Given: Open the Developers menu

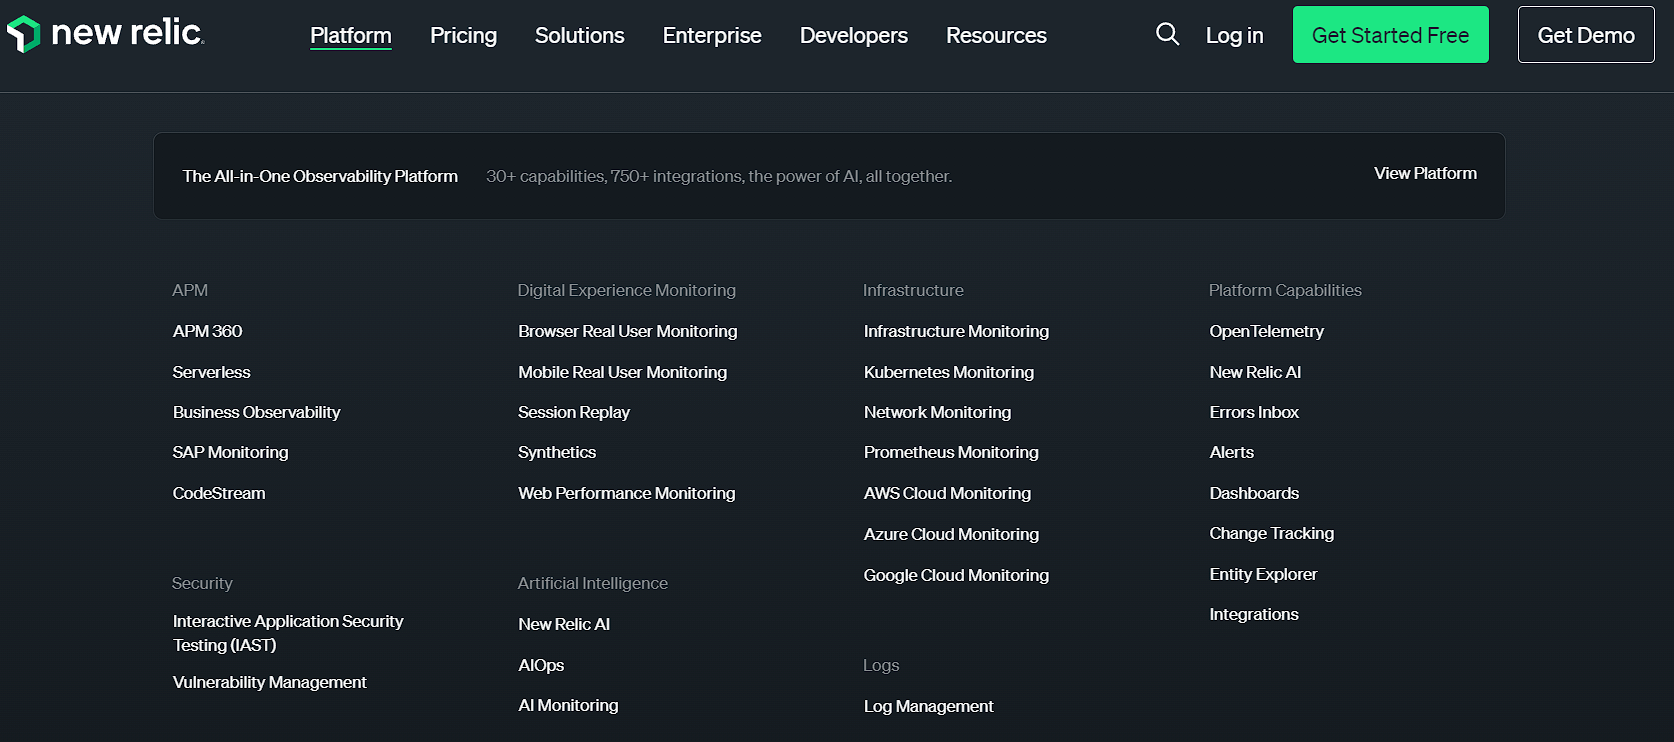Looking at the screenshot, I should [854, 35].
